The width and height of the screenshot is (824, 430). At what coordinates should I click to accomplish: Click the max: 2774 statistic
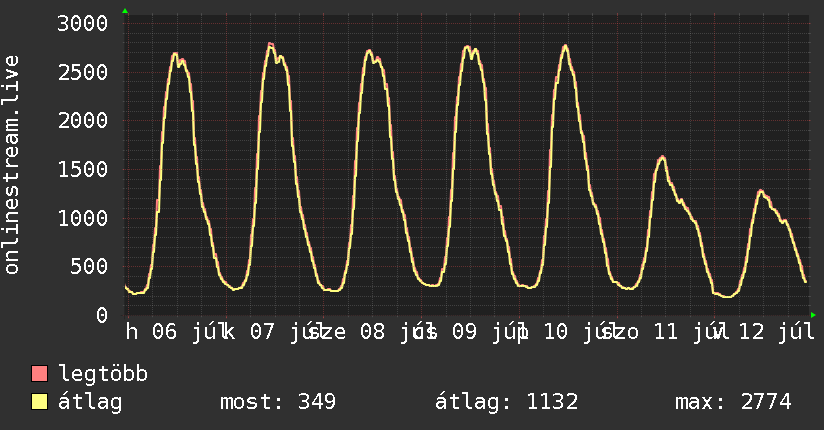coord(733,402)
